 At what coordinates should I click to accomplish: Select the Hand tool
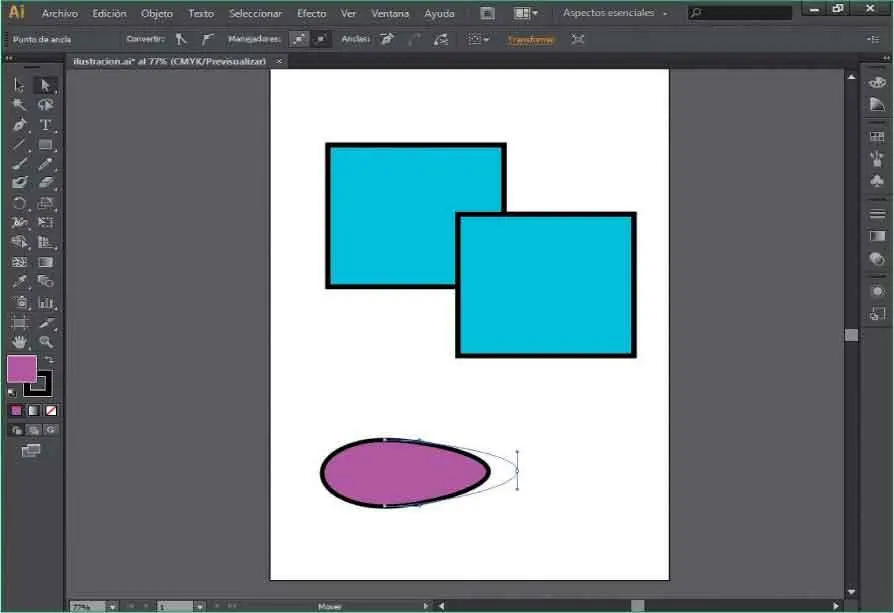coord(19,342)
